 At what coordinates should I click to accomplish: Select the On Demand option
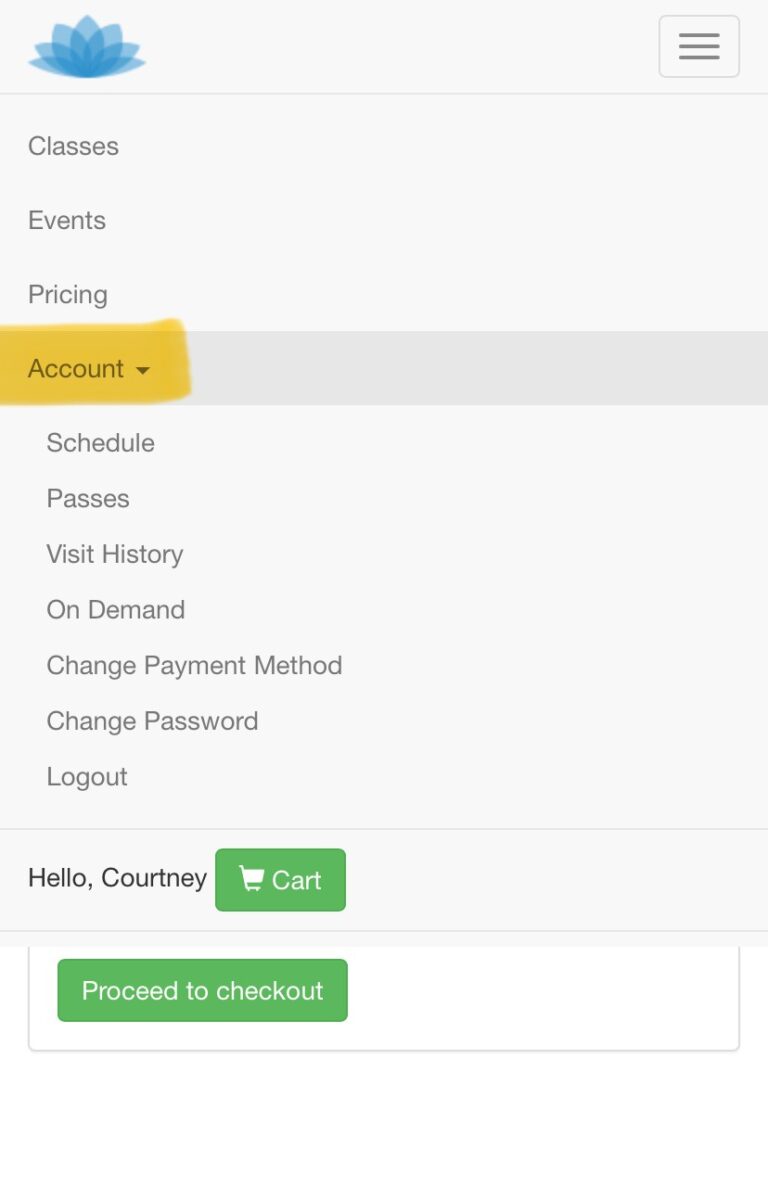[x=116, y=610]
